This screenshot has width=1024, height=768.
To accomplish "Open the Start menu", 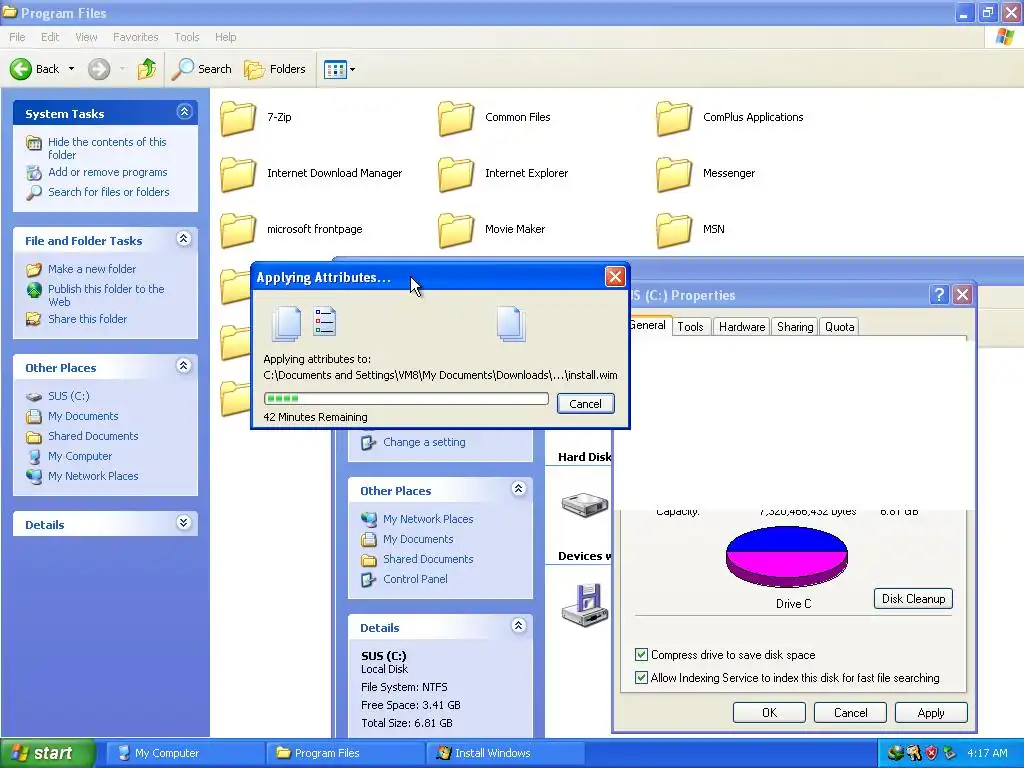I will point(47,753).
